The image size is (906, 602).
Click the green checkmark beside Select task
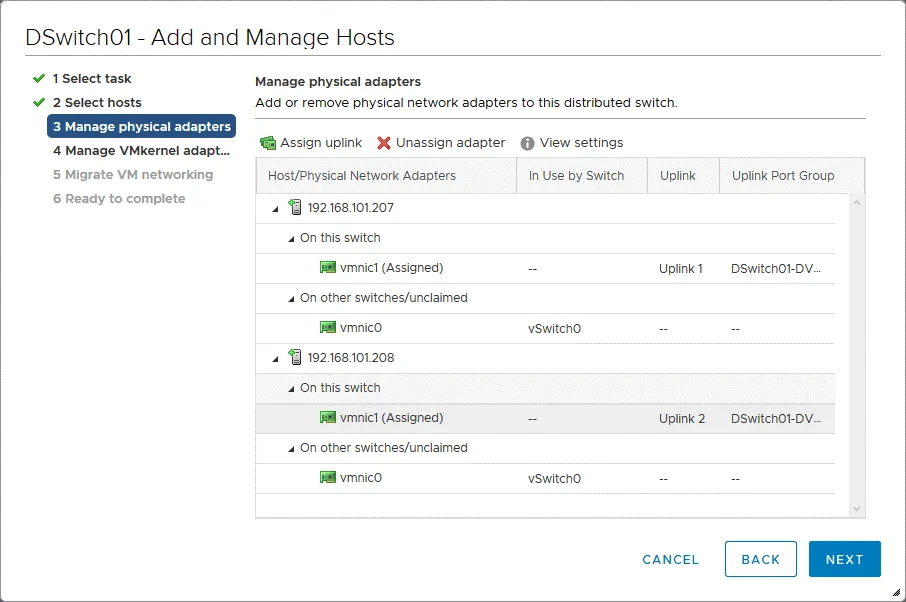click(38, 78)
